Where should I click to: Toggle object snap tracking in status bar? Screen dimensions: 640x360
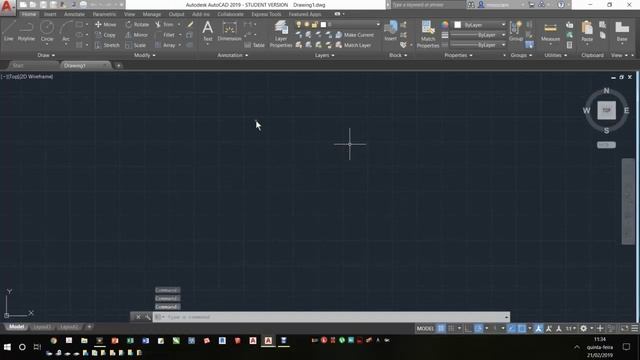511,328
